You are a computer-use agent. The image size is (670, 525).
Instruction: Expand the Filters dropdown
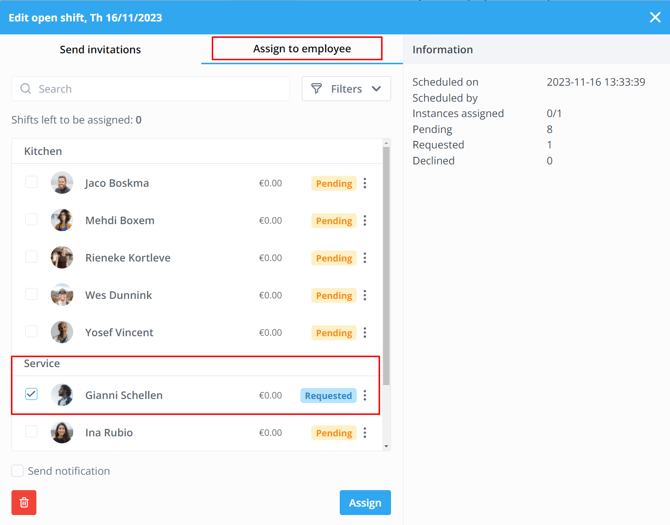pos(346,89)
